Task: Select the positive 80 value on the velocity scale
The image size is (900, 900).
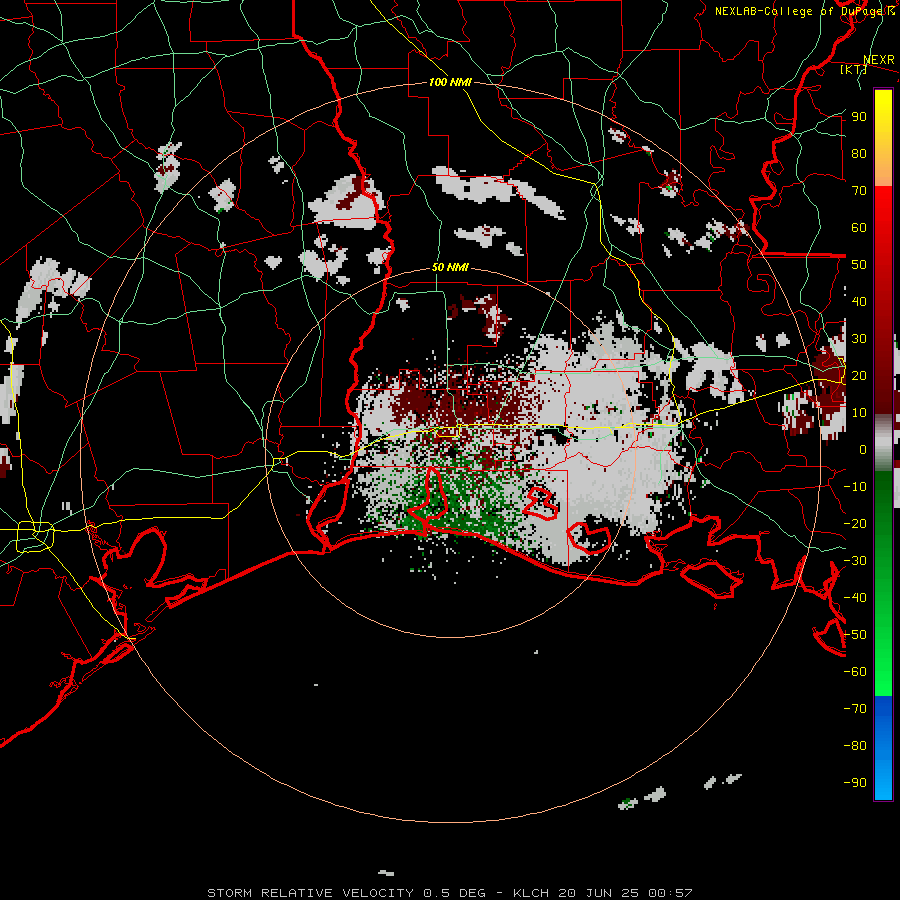Action: pos(859,153)
